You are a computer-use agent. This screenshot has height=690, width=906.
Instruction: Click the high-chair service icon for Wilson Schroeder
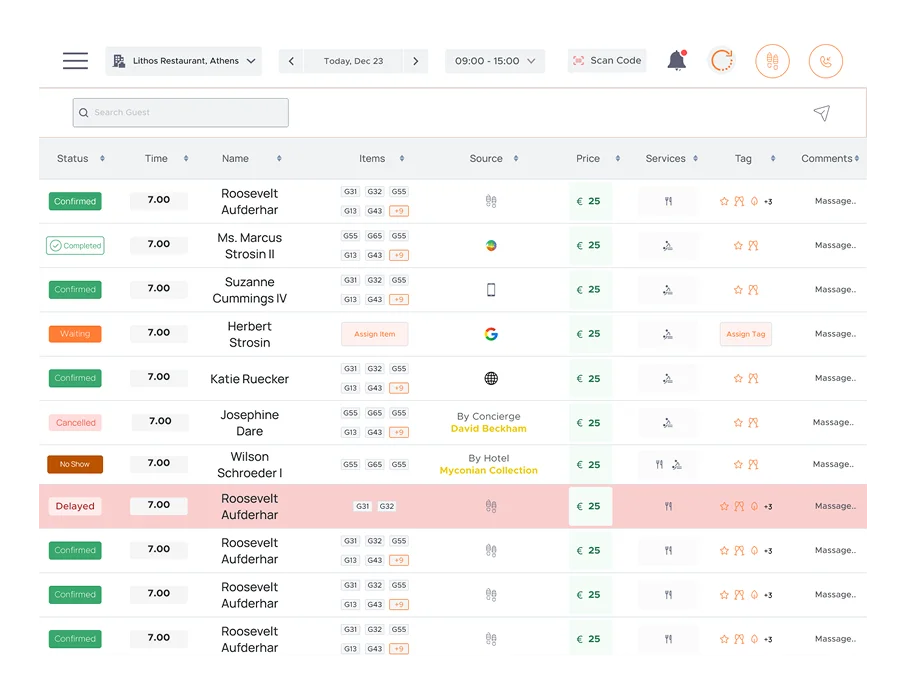pyautogui.click(x=677, y=465)
